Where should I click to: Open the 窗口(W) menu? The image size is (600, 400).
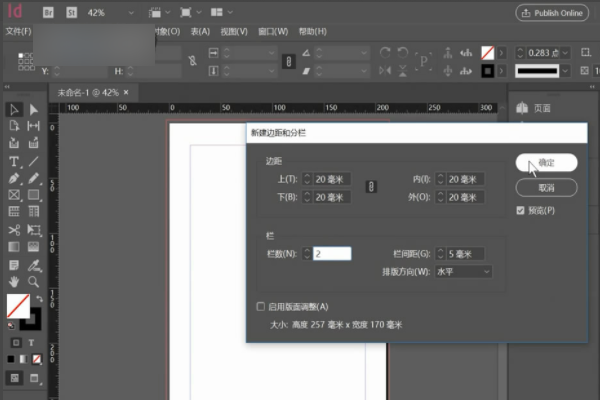click(x=272, y=31)
